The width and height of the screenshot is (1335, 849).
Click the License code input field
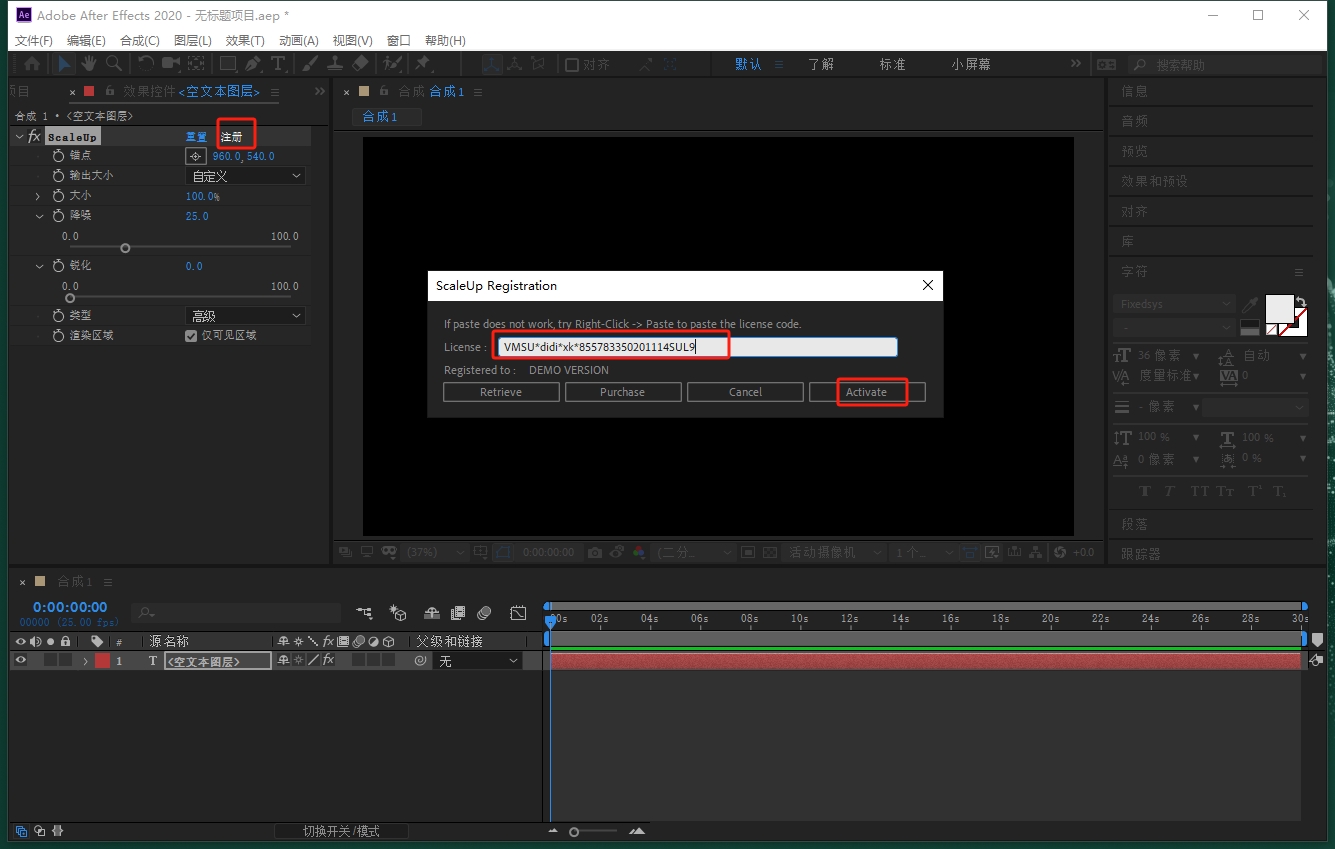(696, 347)
